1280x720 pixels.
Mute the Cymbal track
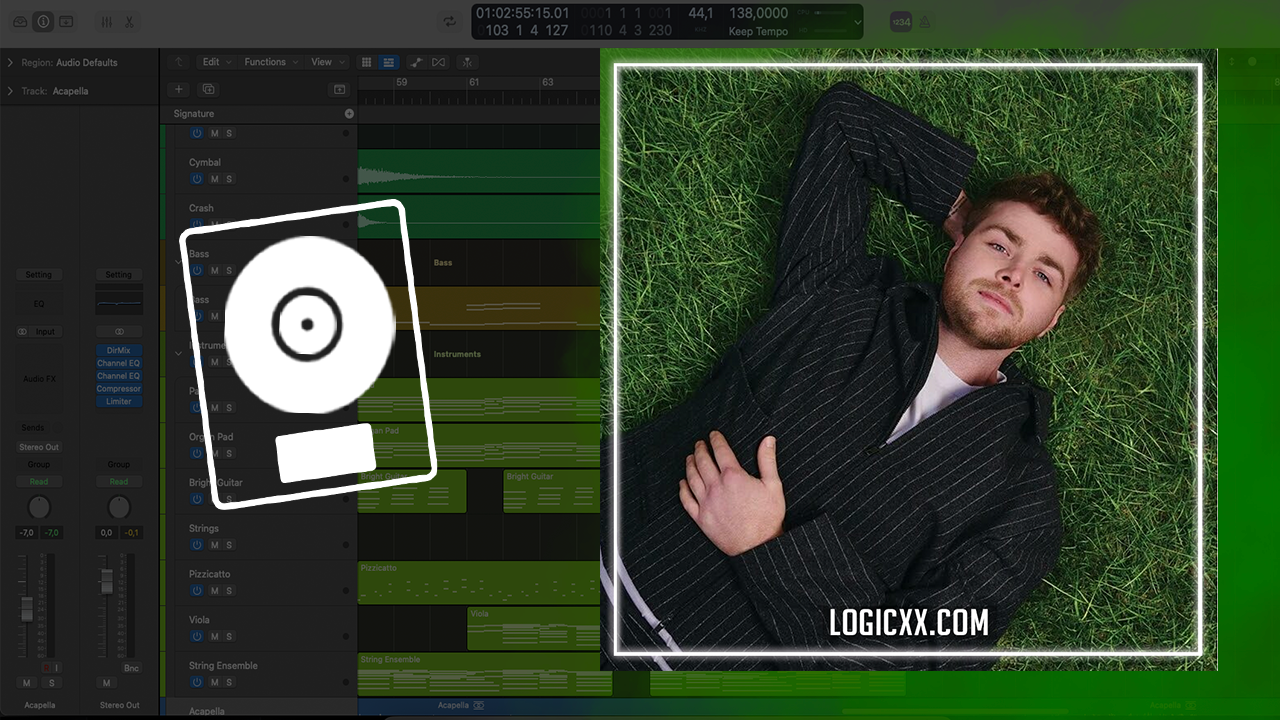pos(214,179)
